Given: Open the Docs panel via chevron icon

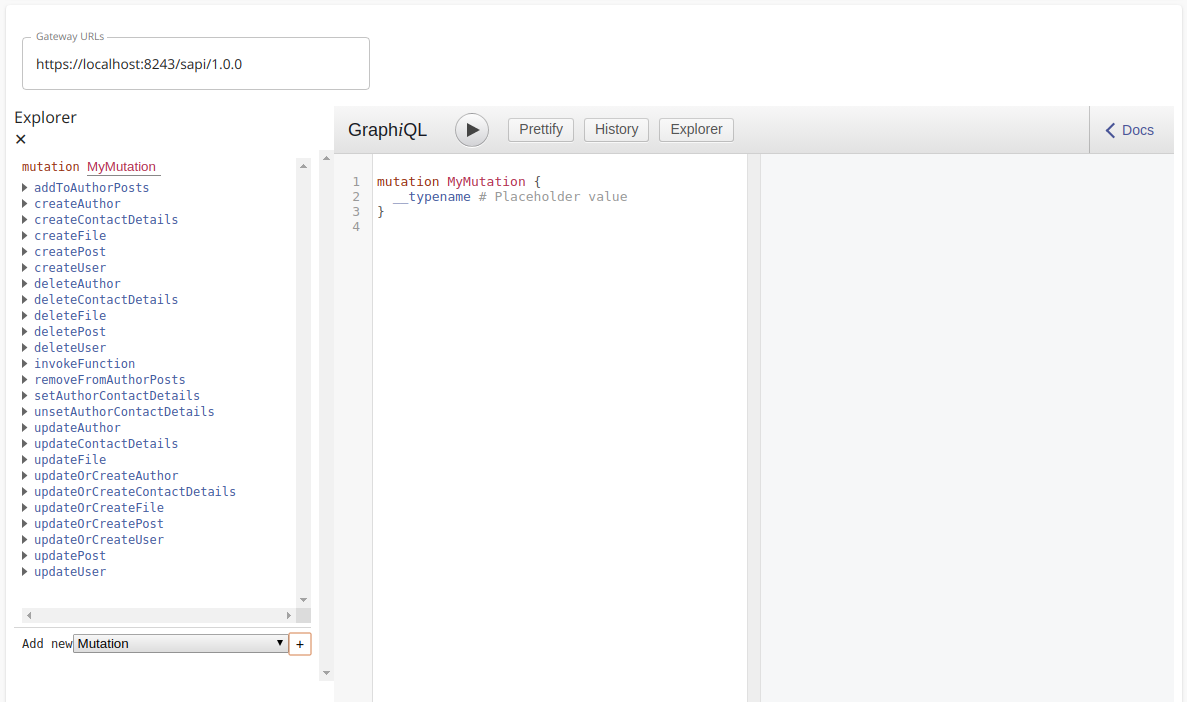Looking at the screenshot, I should [1130, 129].
